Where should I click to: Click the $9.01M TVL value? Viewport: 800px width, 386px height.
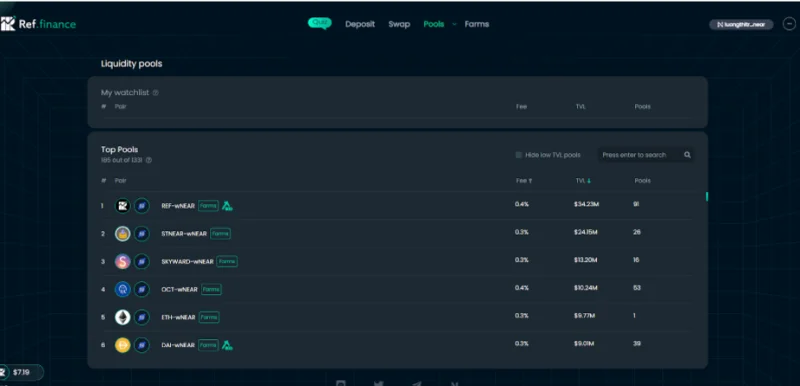pyautogui.click(x=584, y=344)
